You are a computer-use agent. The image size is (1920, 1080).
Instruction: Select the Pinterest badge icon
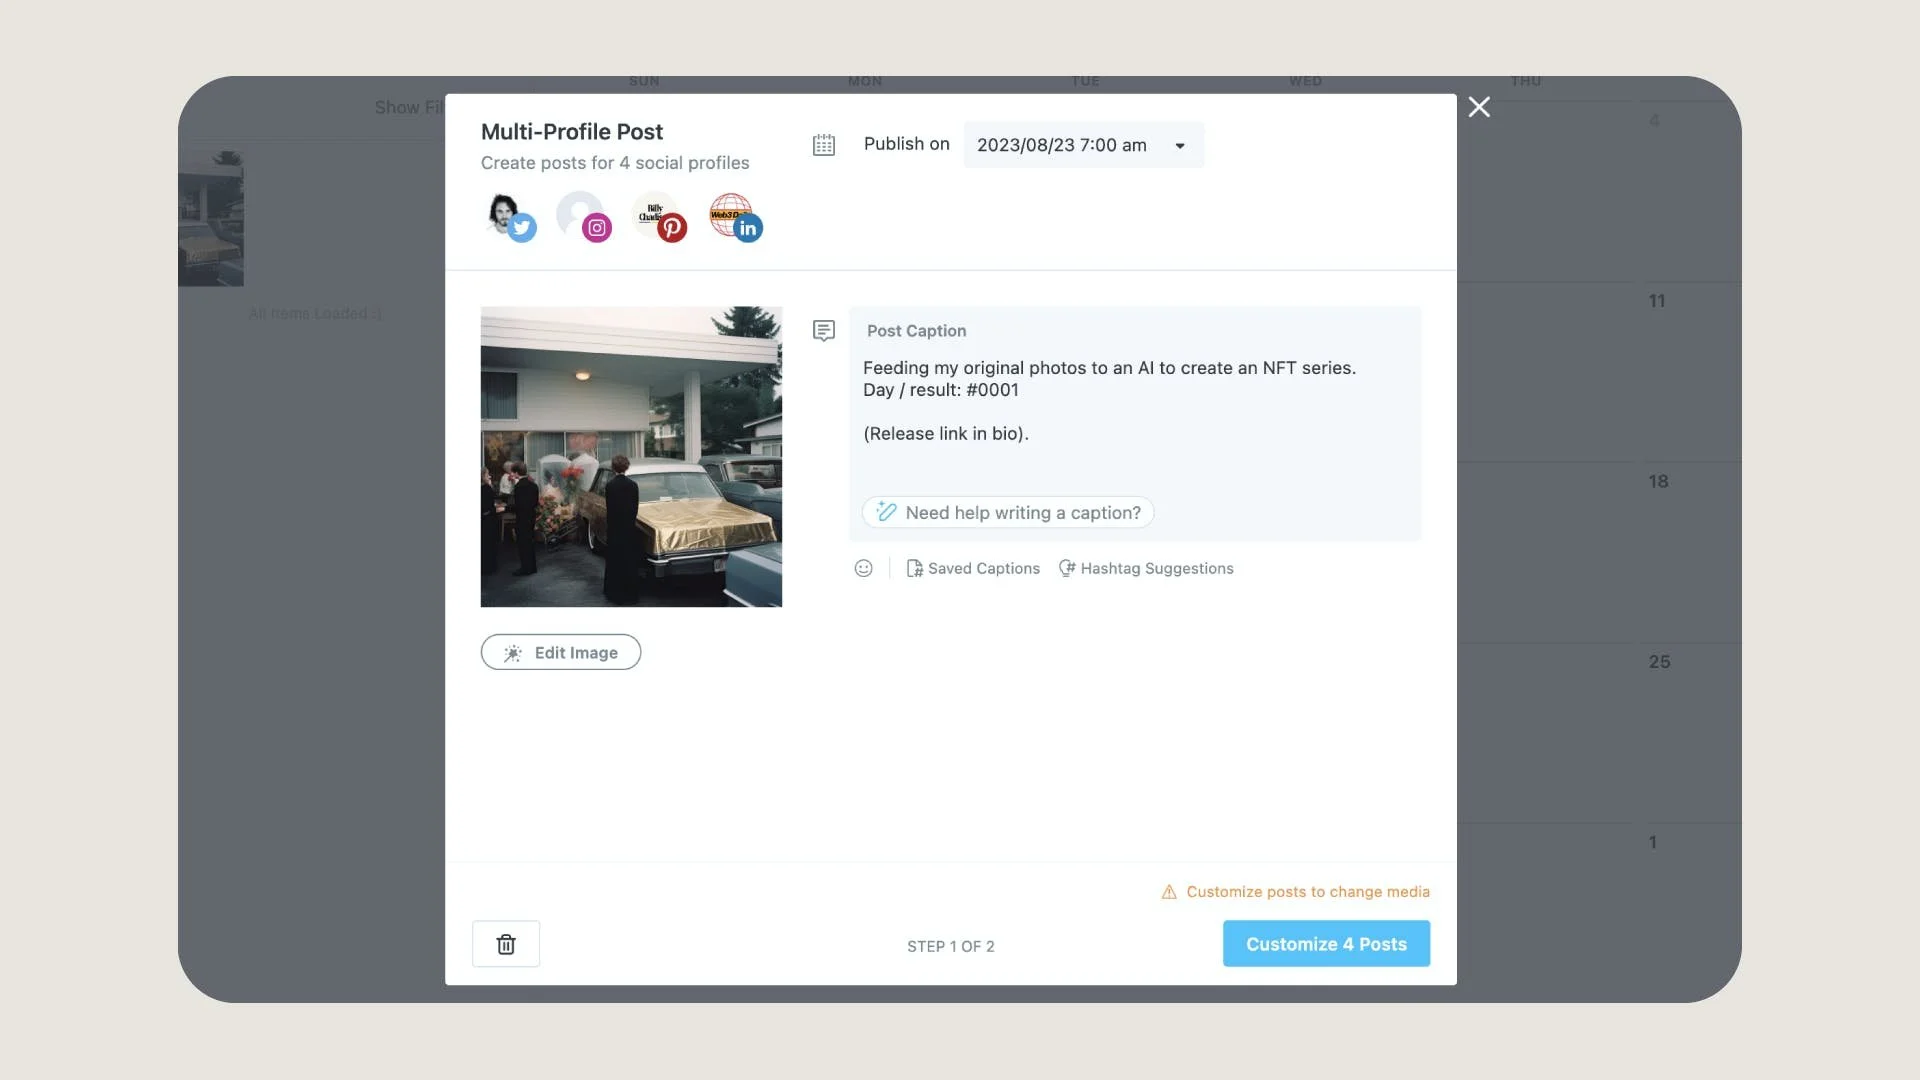[671, 228]
